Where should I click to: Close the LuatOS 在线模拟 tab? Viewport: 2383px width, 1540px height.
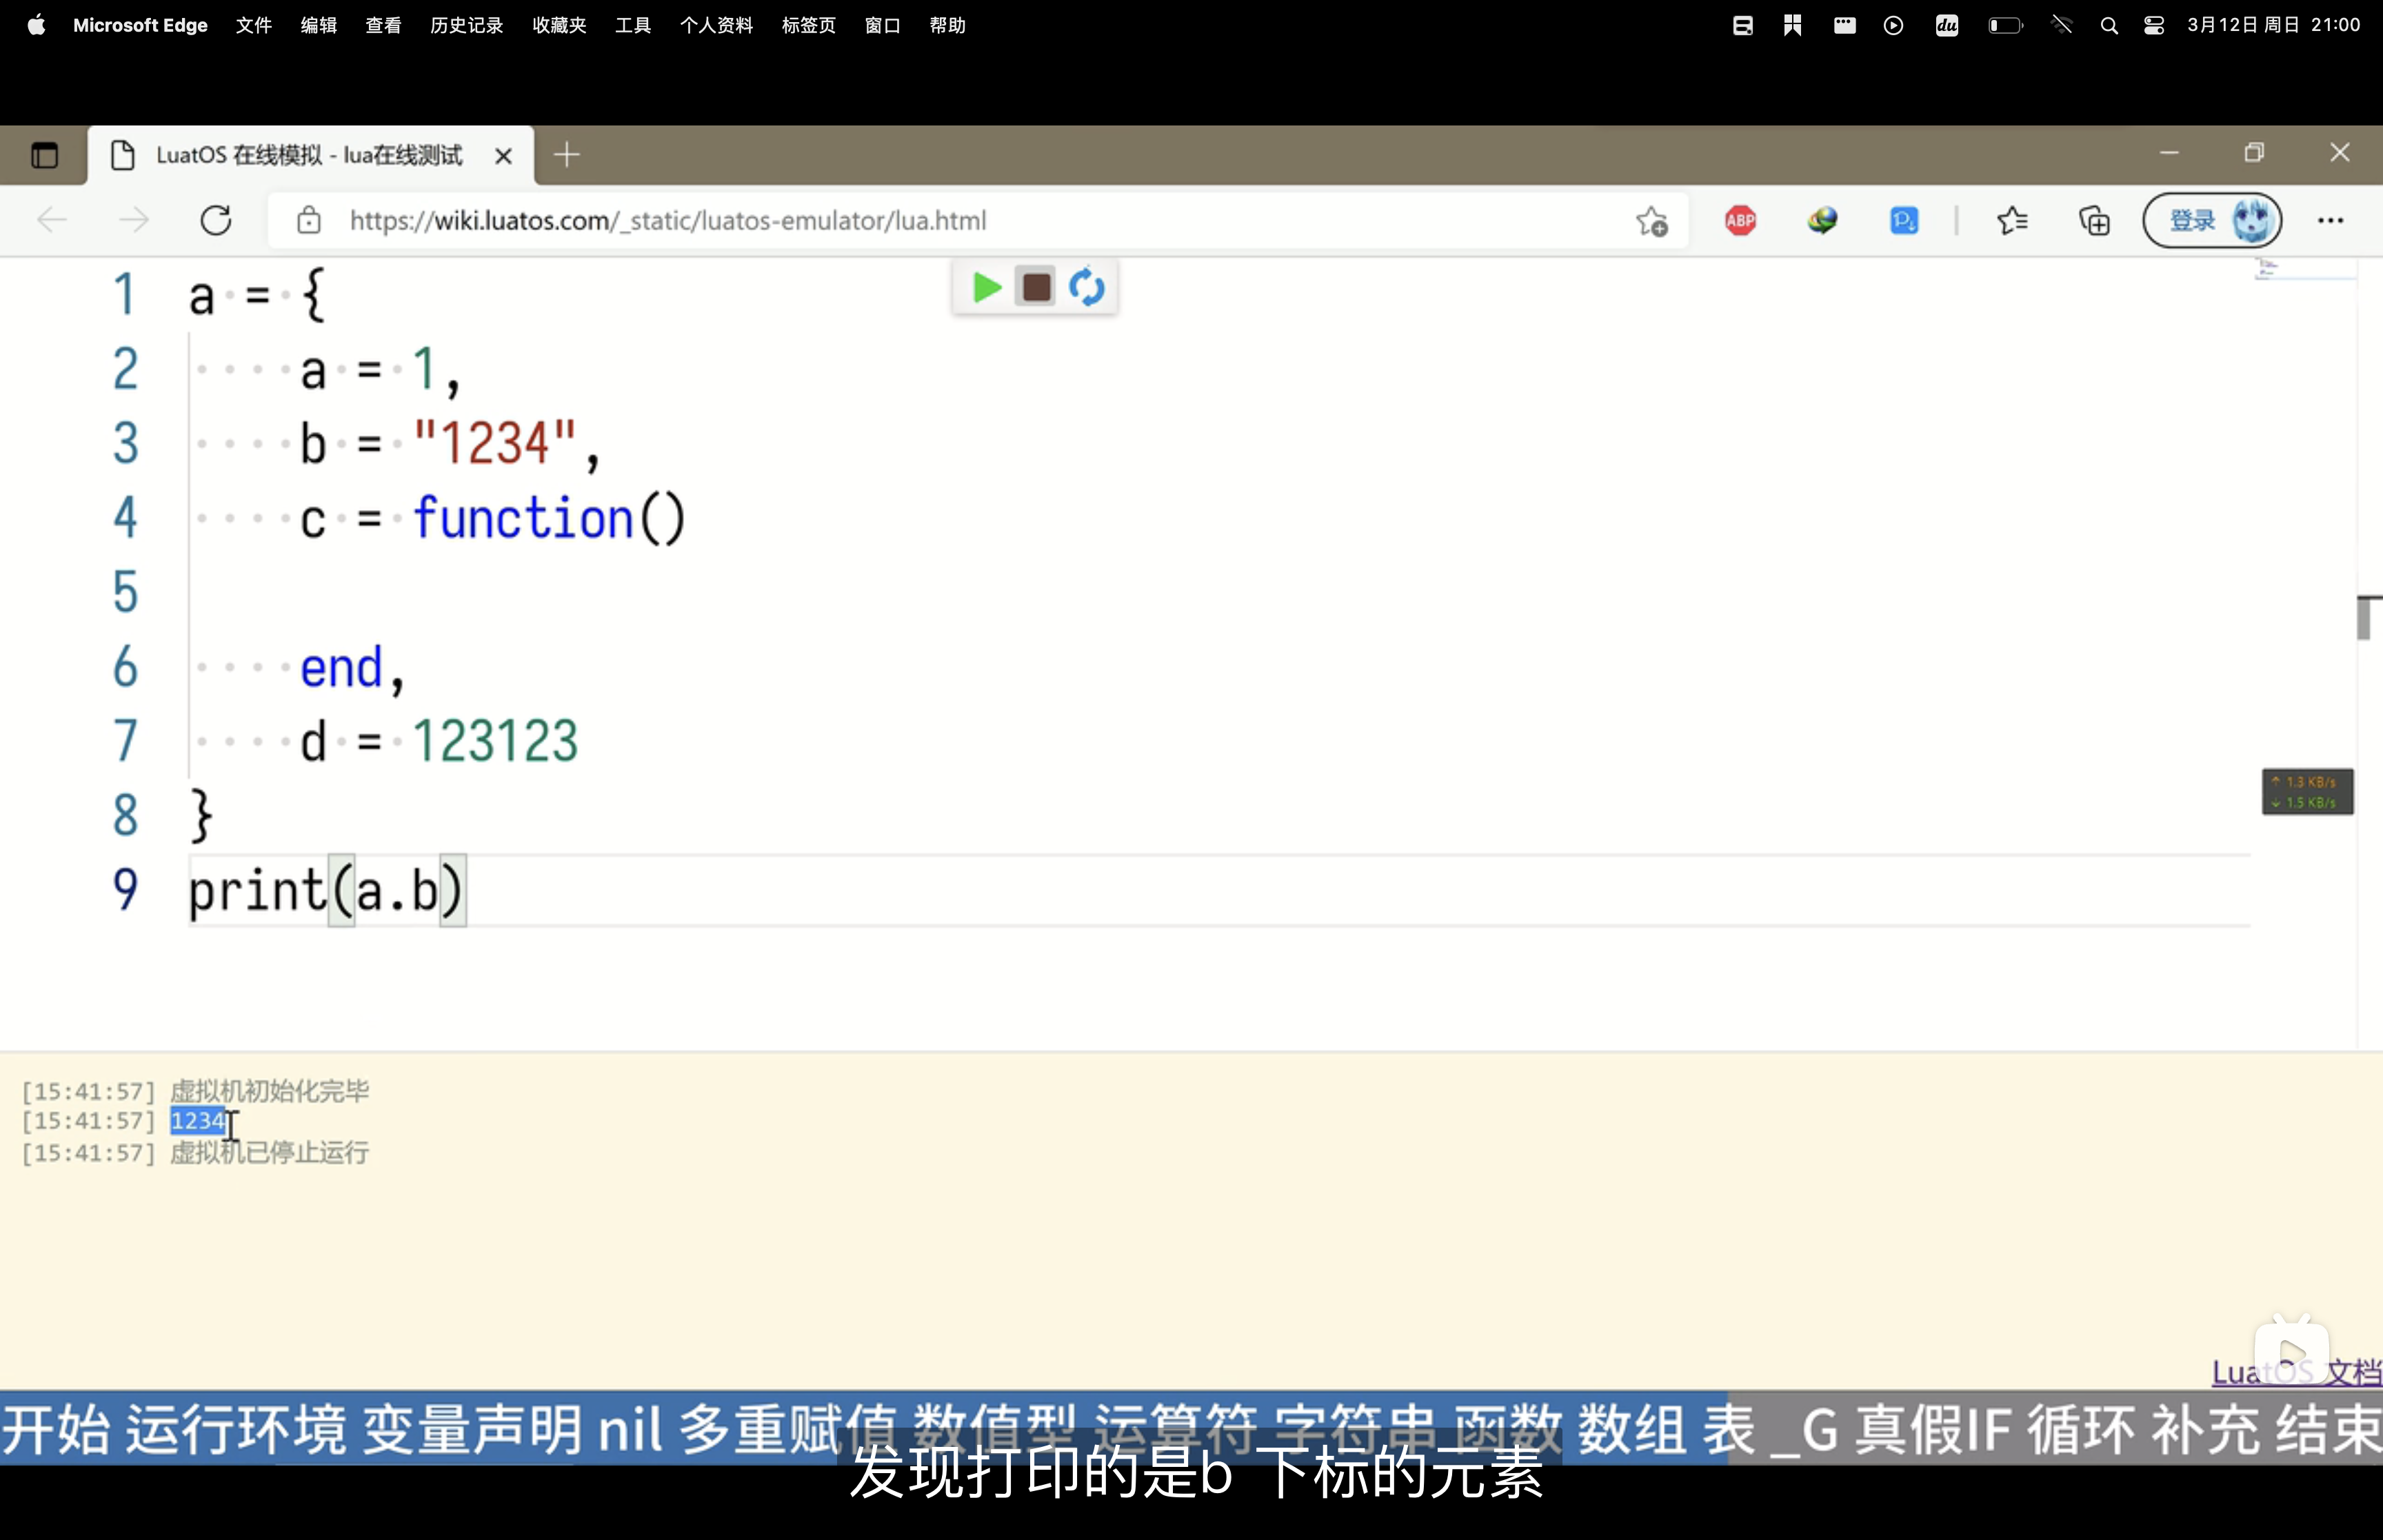(x=504, y=156)
